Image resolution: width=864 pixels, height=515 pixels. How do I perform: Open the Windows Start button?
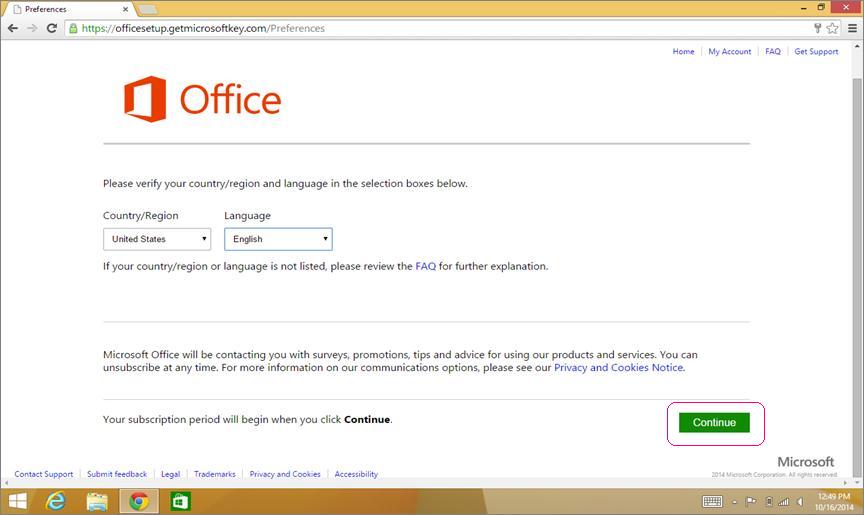click(18, 502)
